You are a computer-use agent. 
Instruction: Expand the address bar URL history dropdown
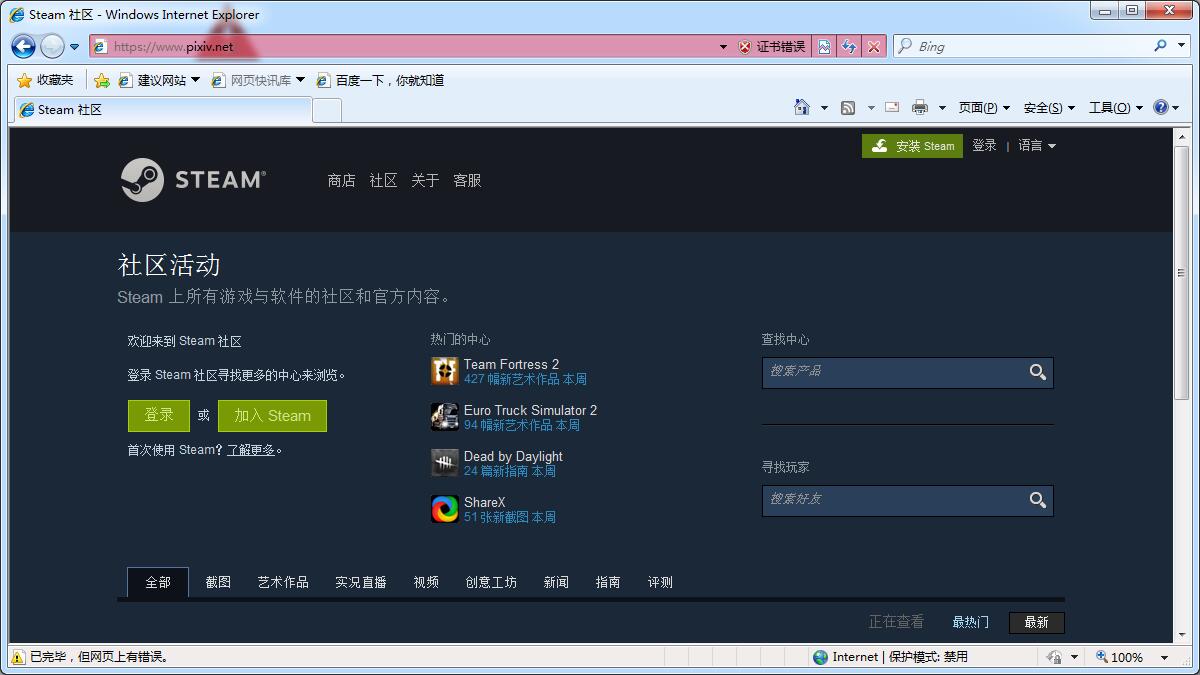[724, 47]
